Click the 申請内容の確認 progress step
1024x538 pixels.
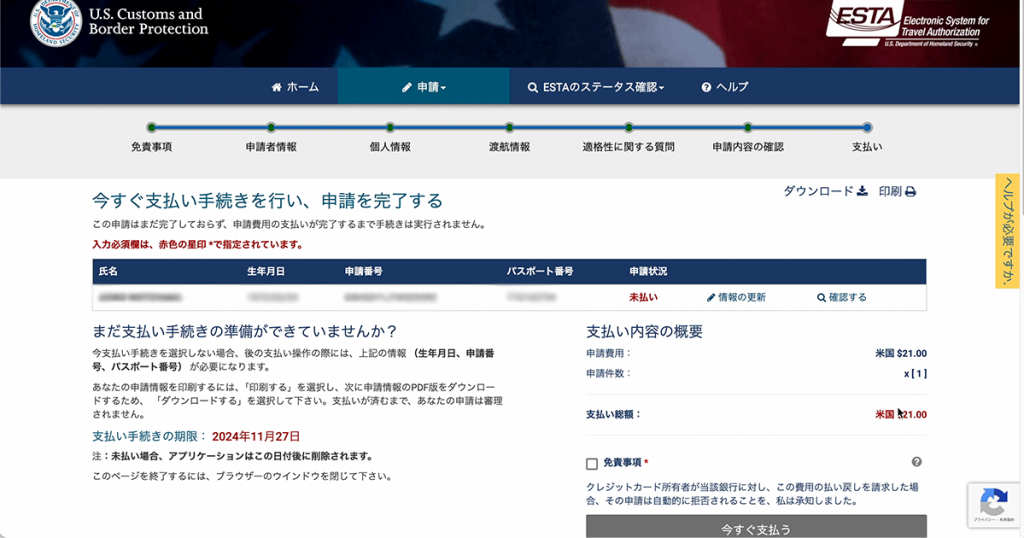tap(747, 128)
